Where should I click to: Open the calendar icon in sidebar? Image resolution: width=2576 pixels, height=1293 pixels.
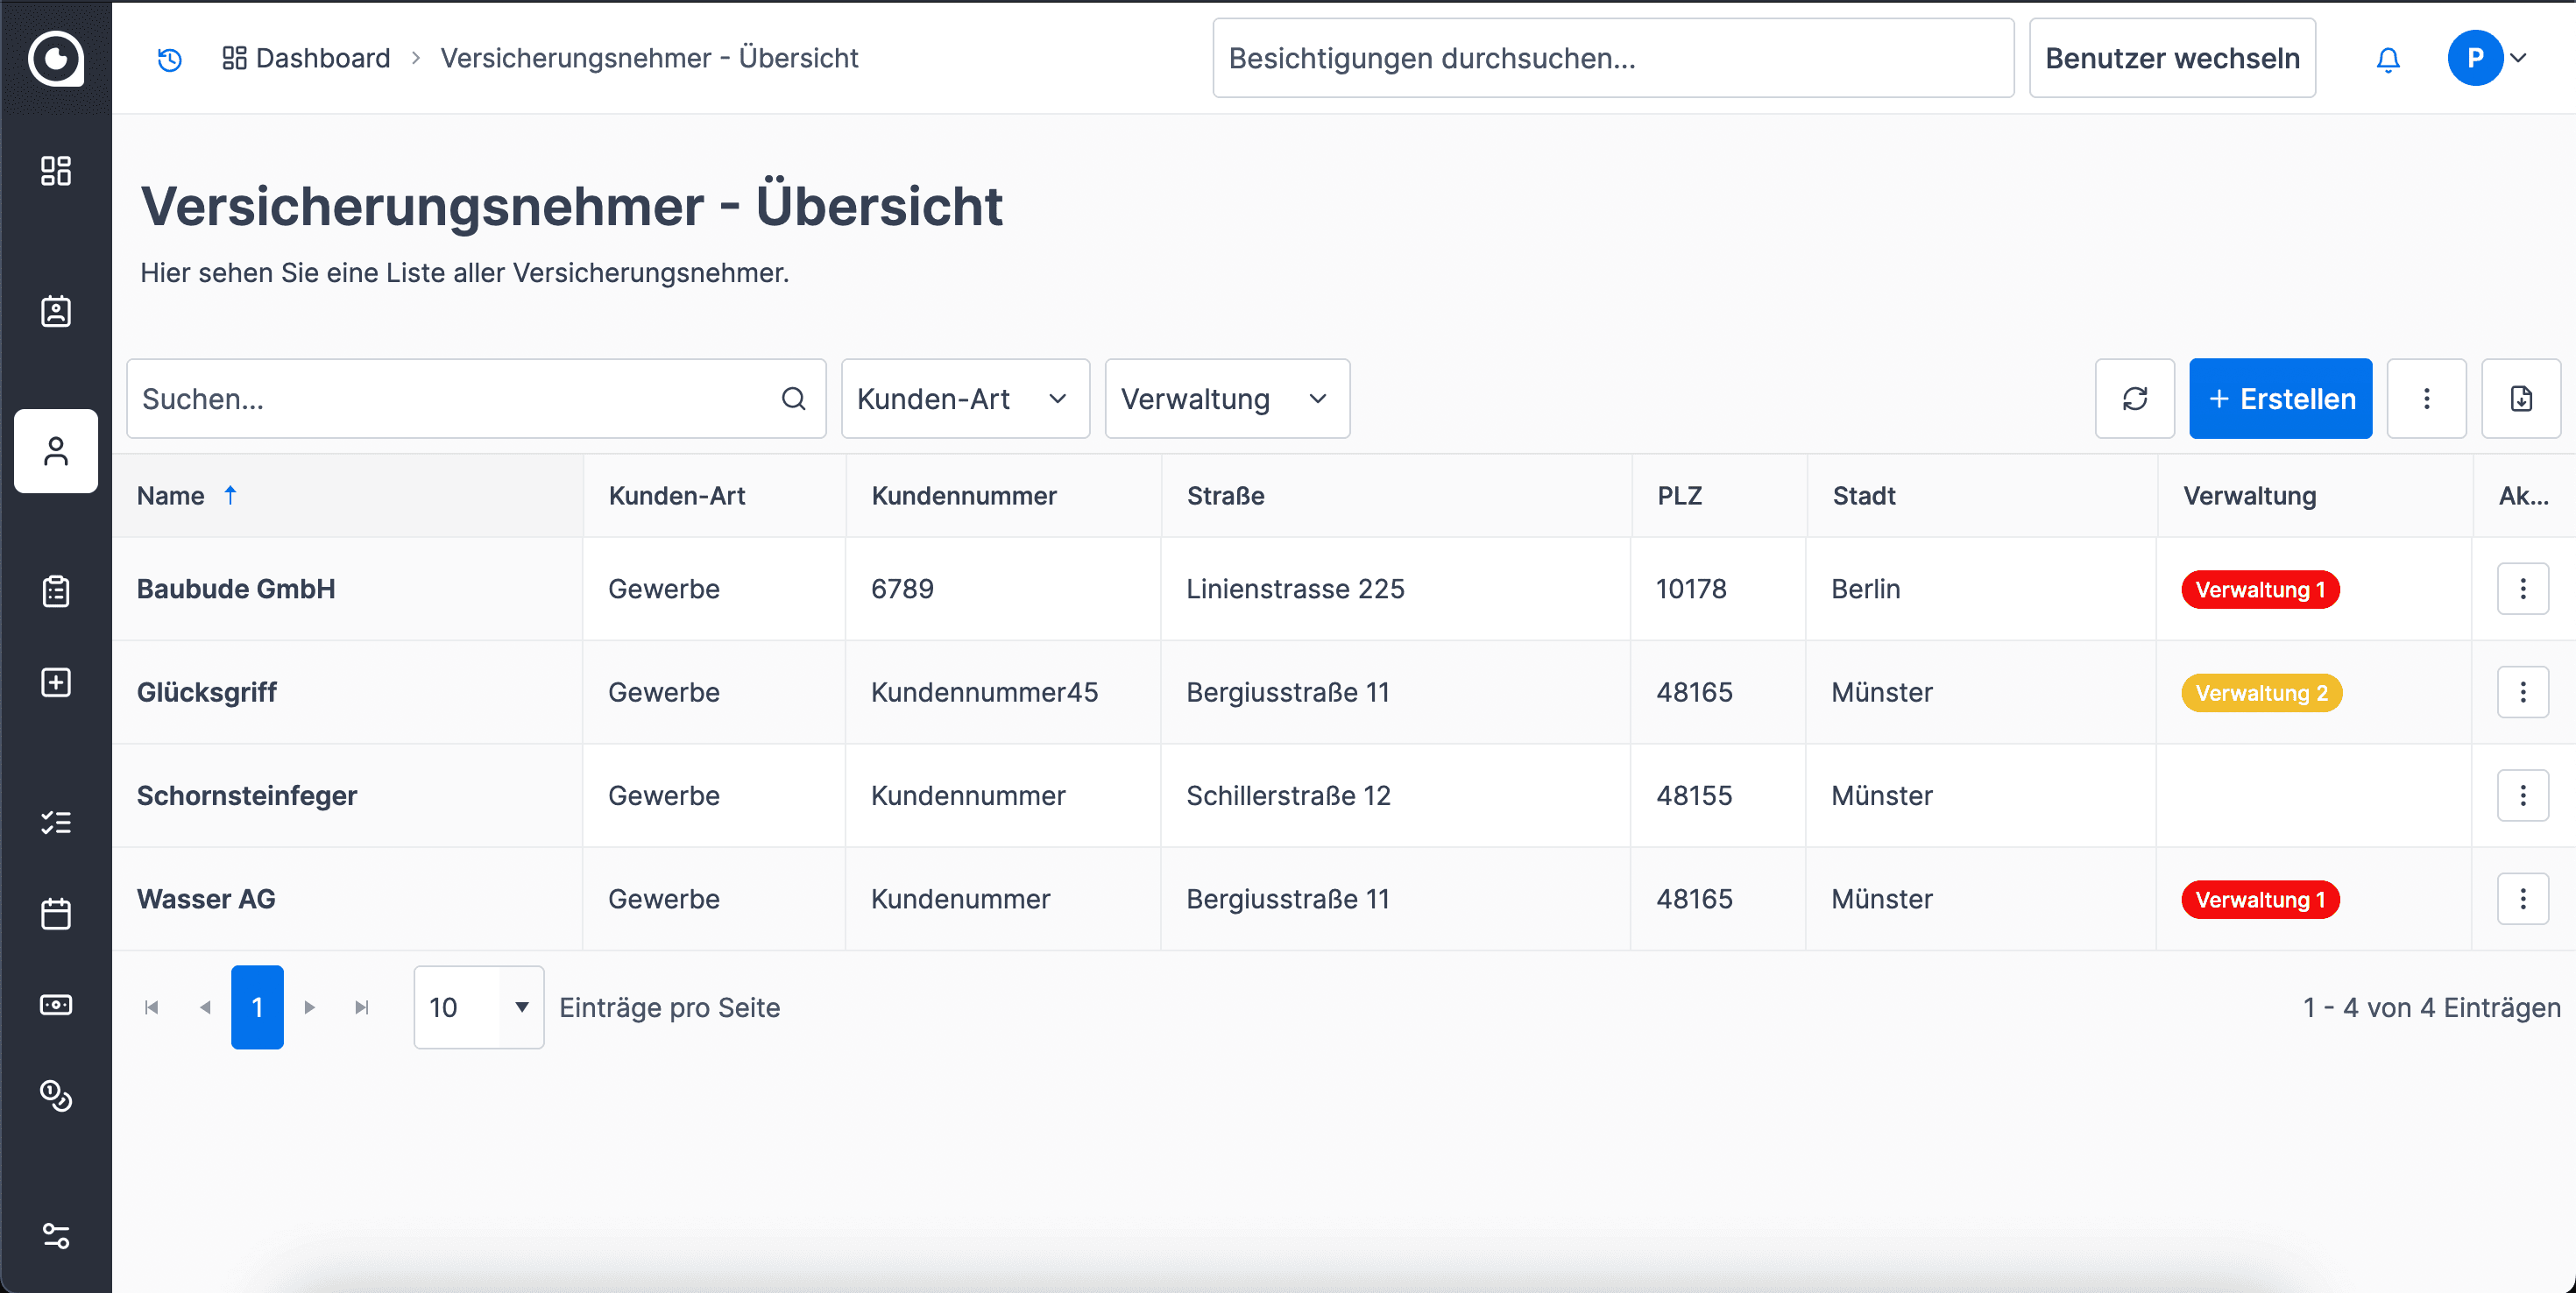click(x=56, y=913)
